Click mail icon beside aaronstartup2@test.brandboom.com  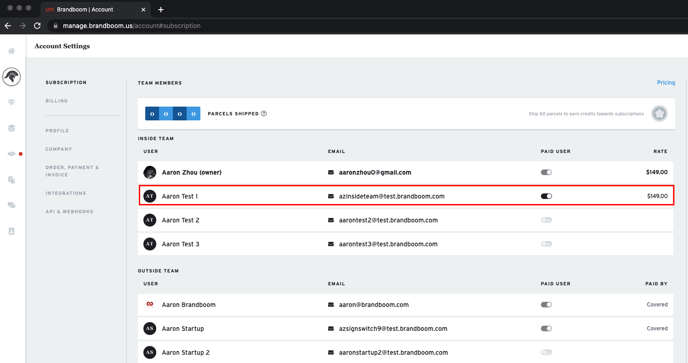tap(331, 352)
